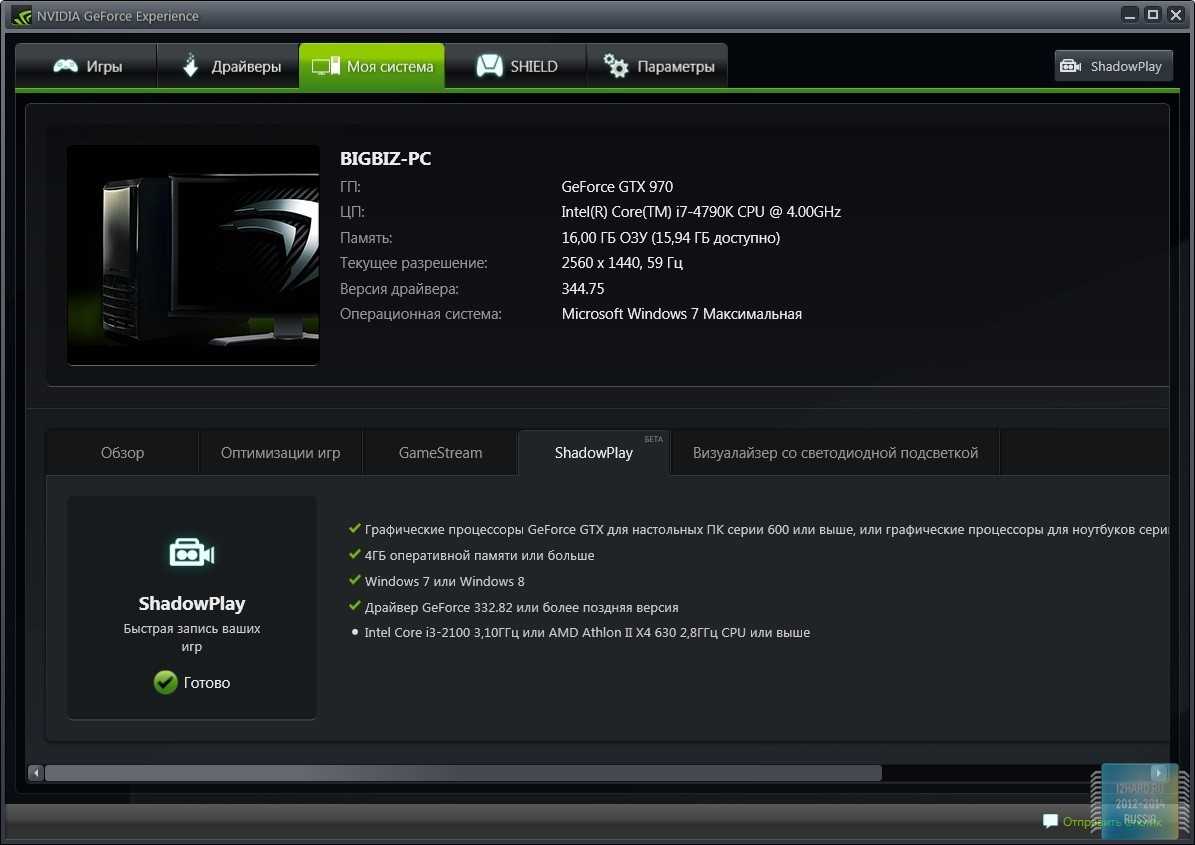Click the ShadowPlay camera icon in left panel
The height and width of the screenshot is (845, 1195).
[191, 553]
